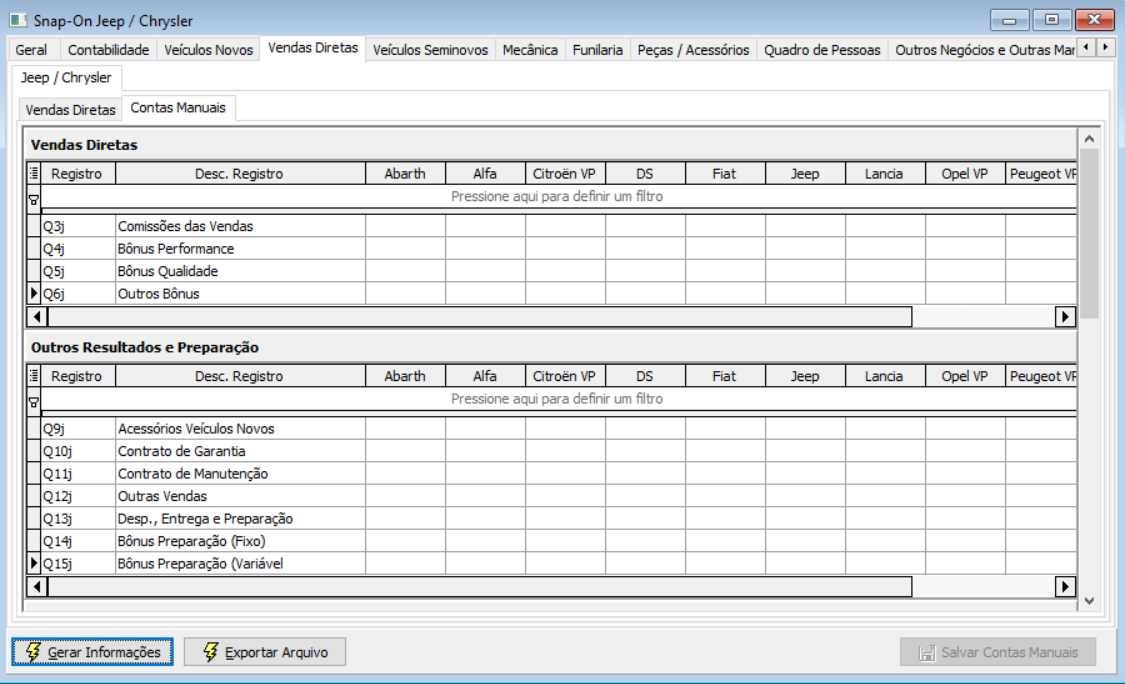The image size is (1125, 684).
Task: Click the Q10j registro cell
Action: click(x=77, y=451)
